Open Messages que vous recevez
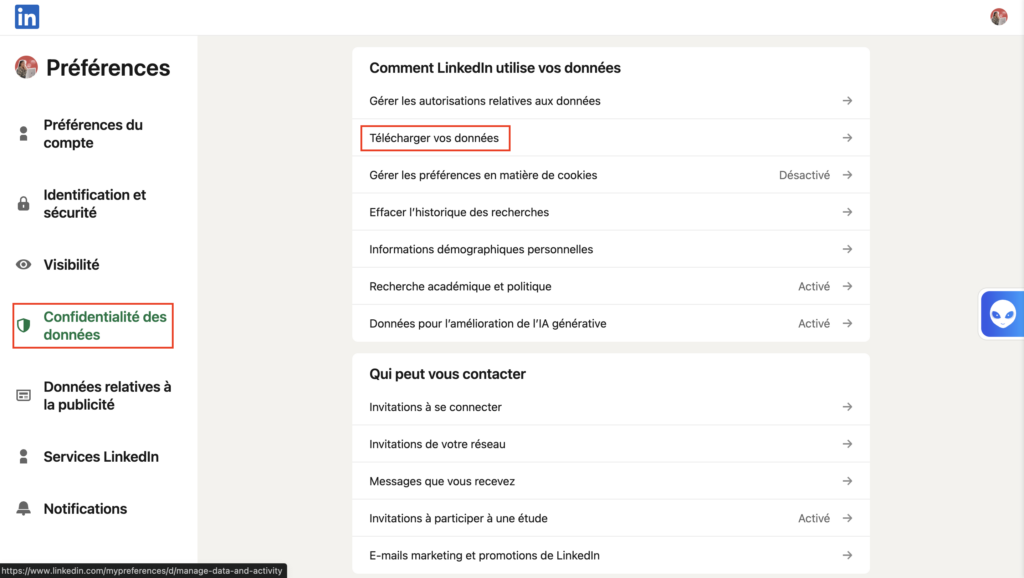The image size is (1024, 578). [x=611, y=481]
